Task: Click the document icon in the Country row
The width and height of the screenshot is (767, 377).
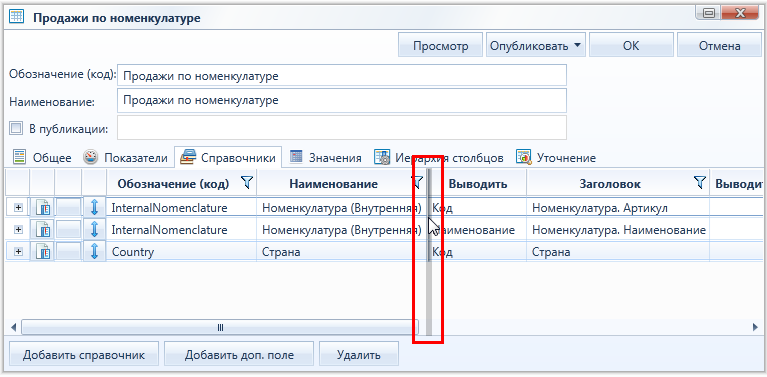Action: tap(43, 252)
